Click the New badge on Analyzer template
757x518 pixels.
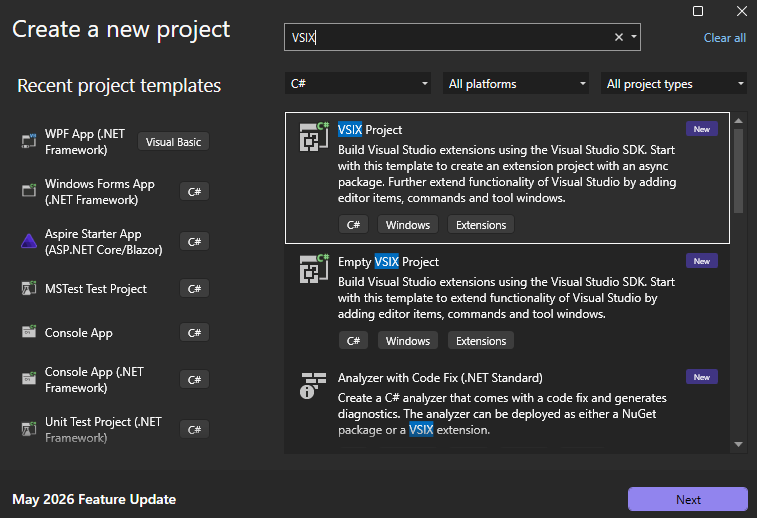coord(701,377)
